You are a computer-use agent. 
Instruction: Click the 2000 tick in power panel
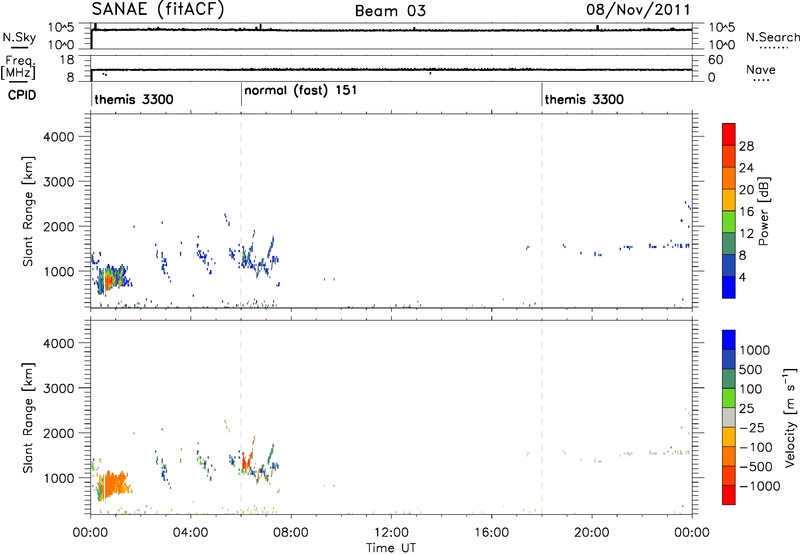59,226
